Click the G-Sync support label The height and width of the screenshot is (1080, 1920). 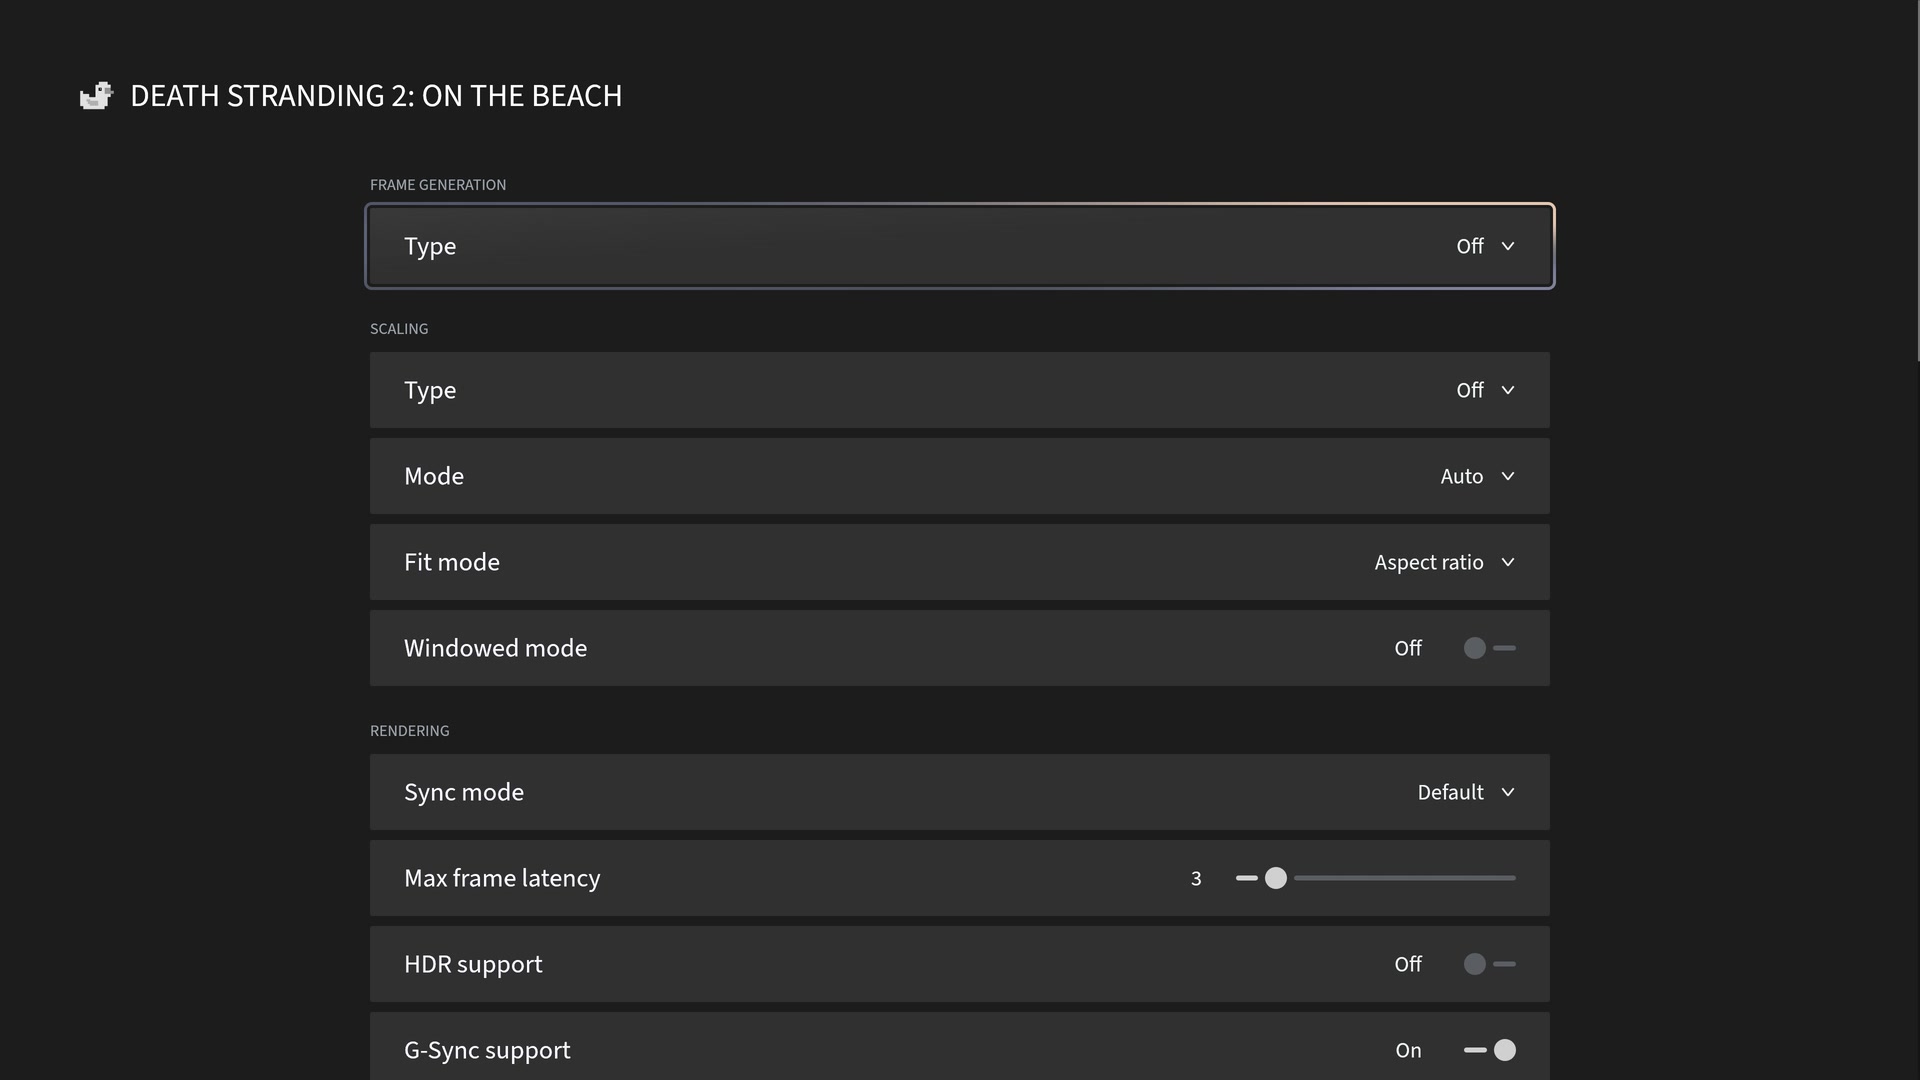pyautogui.click(x=487, y=1050)
